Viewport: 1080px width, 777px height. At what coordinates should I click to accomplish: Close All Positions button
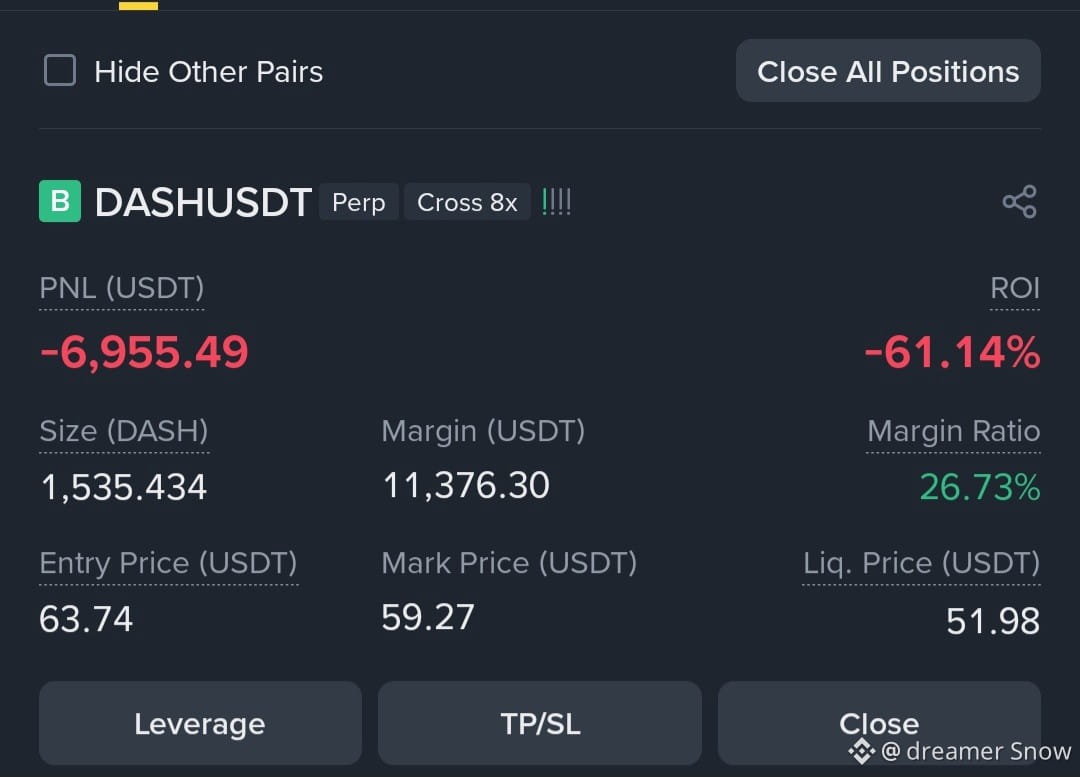point(888,71)
